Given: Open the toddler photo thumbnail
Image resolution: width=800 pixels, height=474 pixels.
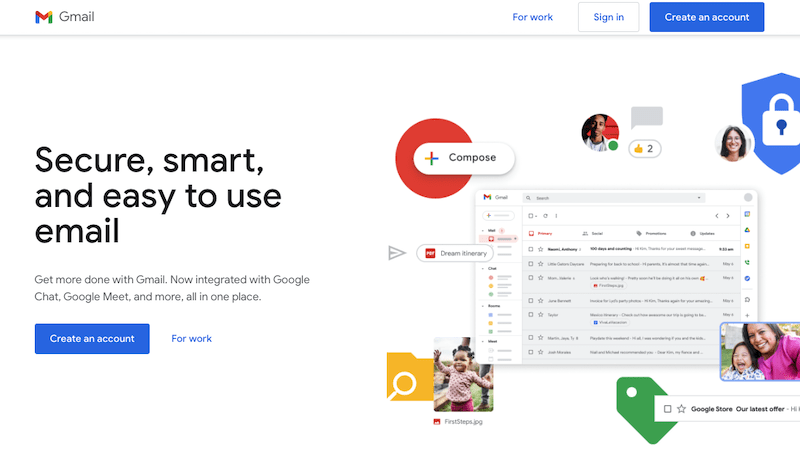Looking at the screenshot, I should (x=463, y=374).
